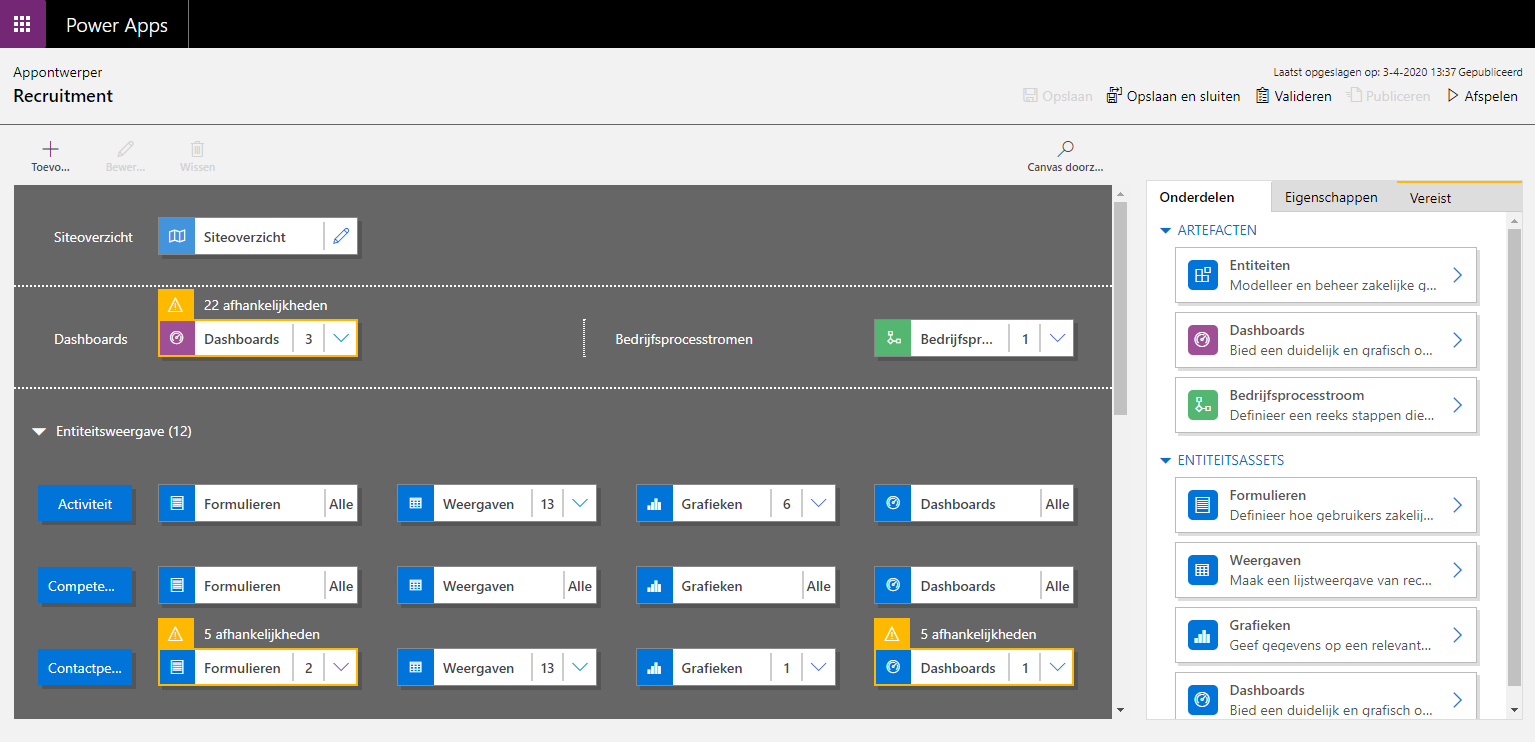This screenshot has height=742, width=1535.
Task: Click the Bedrijfsprocesstroom artefact icon in panel
Action: pyautogui.click(x=1203, y=405)
